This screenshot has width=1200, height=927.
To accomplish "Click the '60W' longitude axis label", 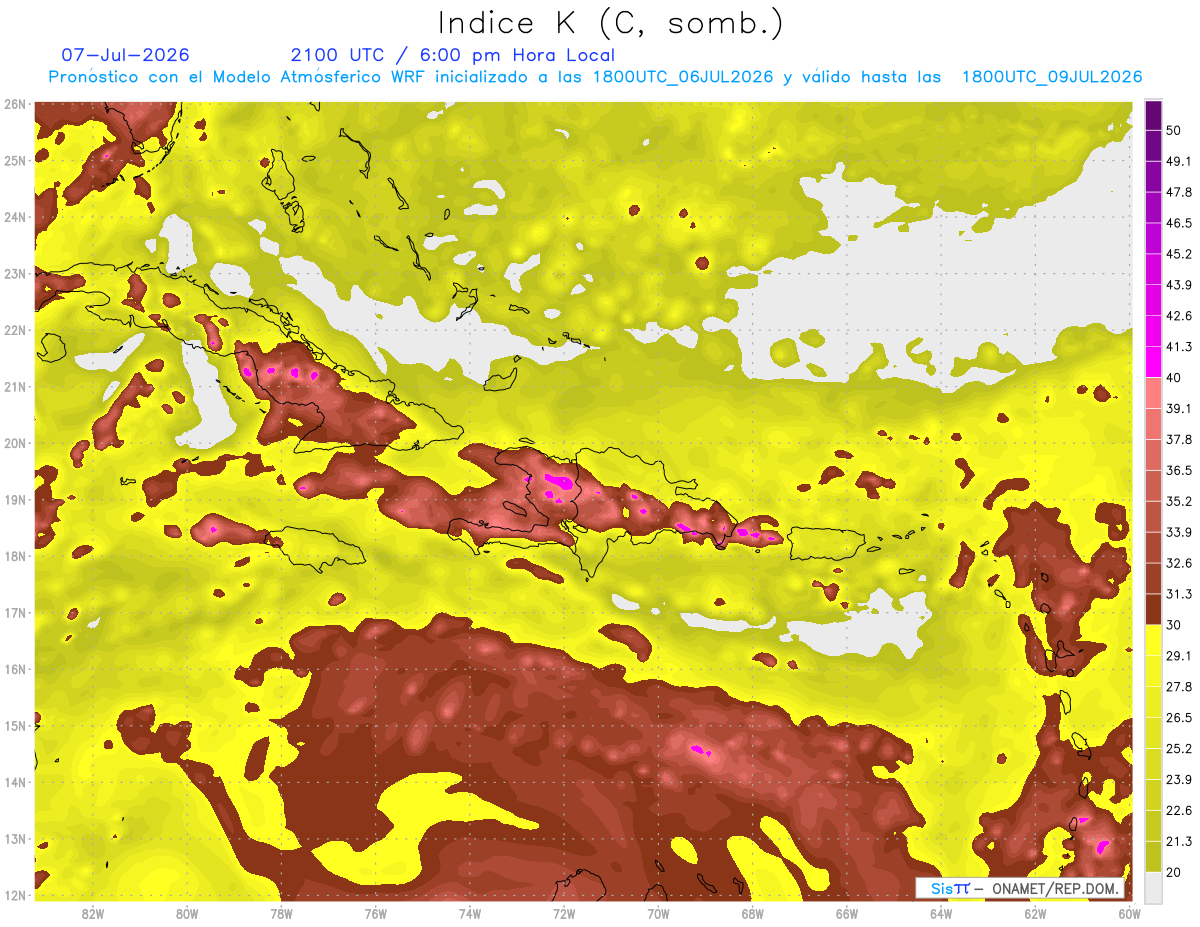I will (1130, 914).
